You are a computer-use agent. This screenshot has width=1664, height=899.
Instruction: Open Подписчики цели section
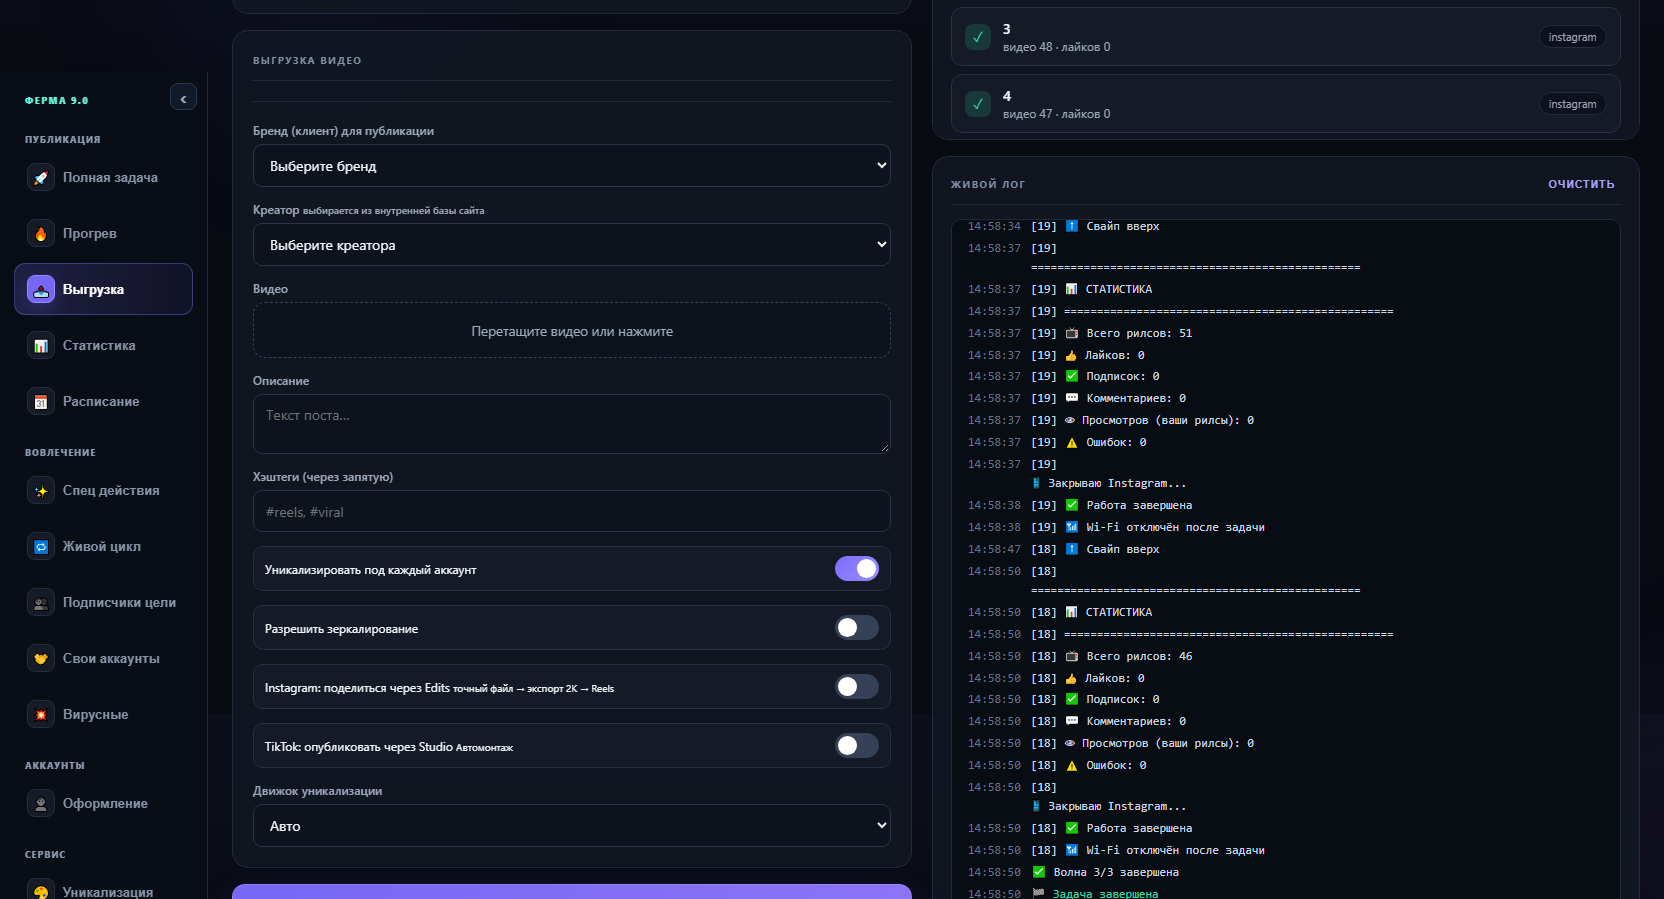coord(104,603)
